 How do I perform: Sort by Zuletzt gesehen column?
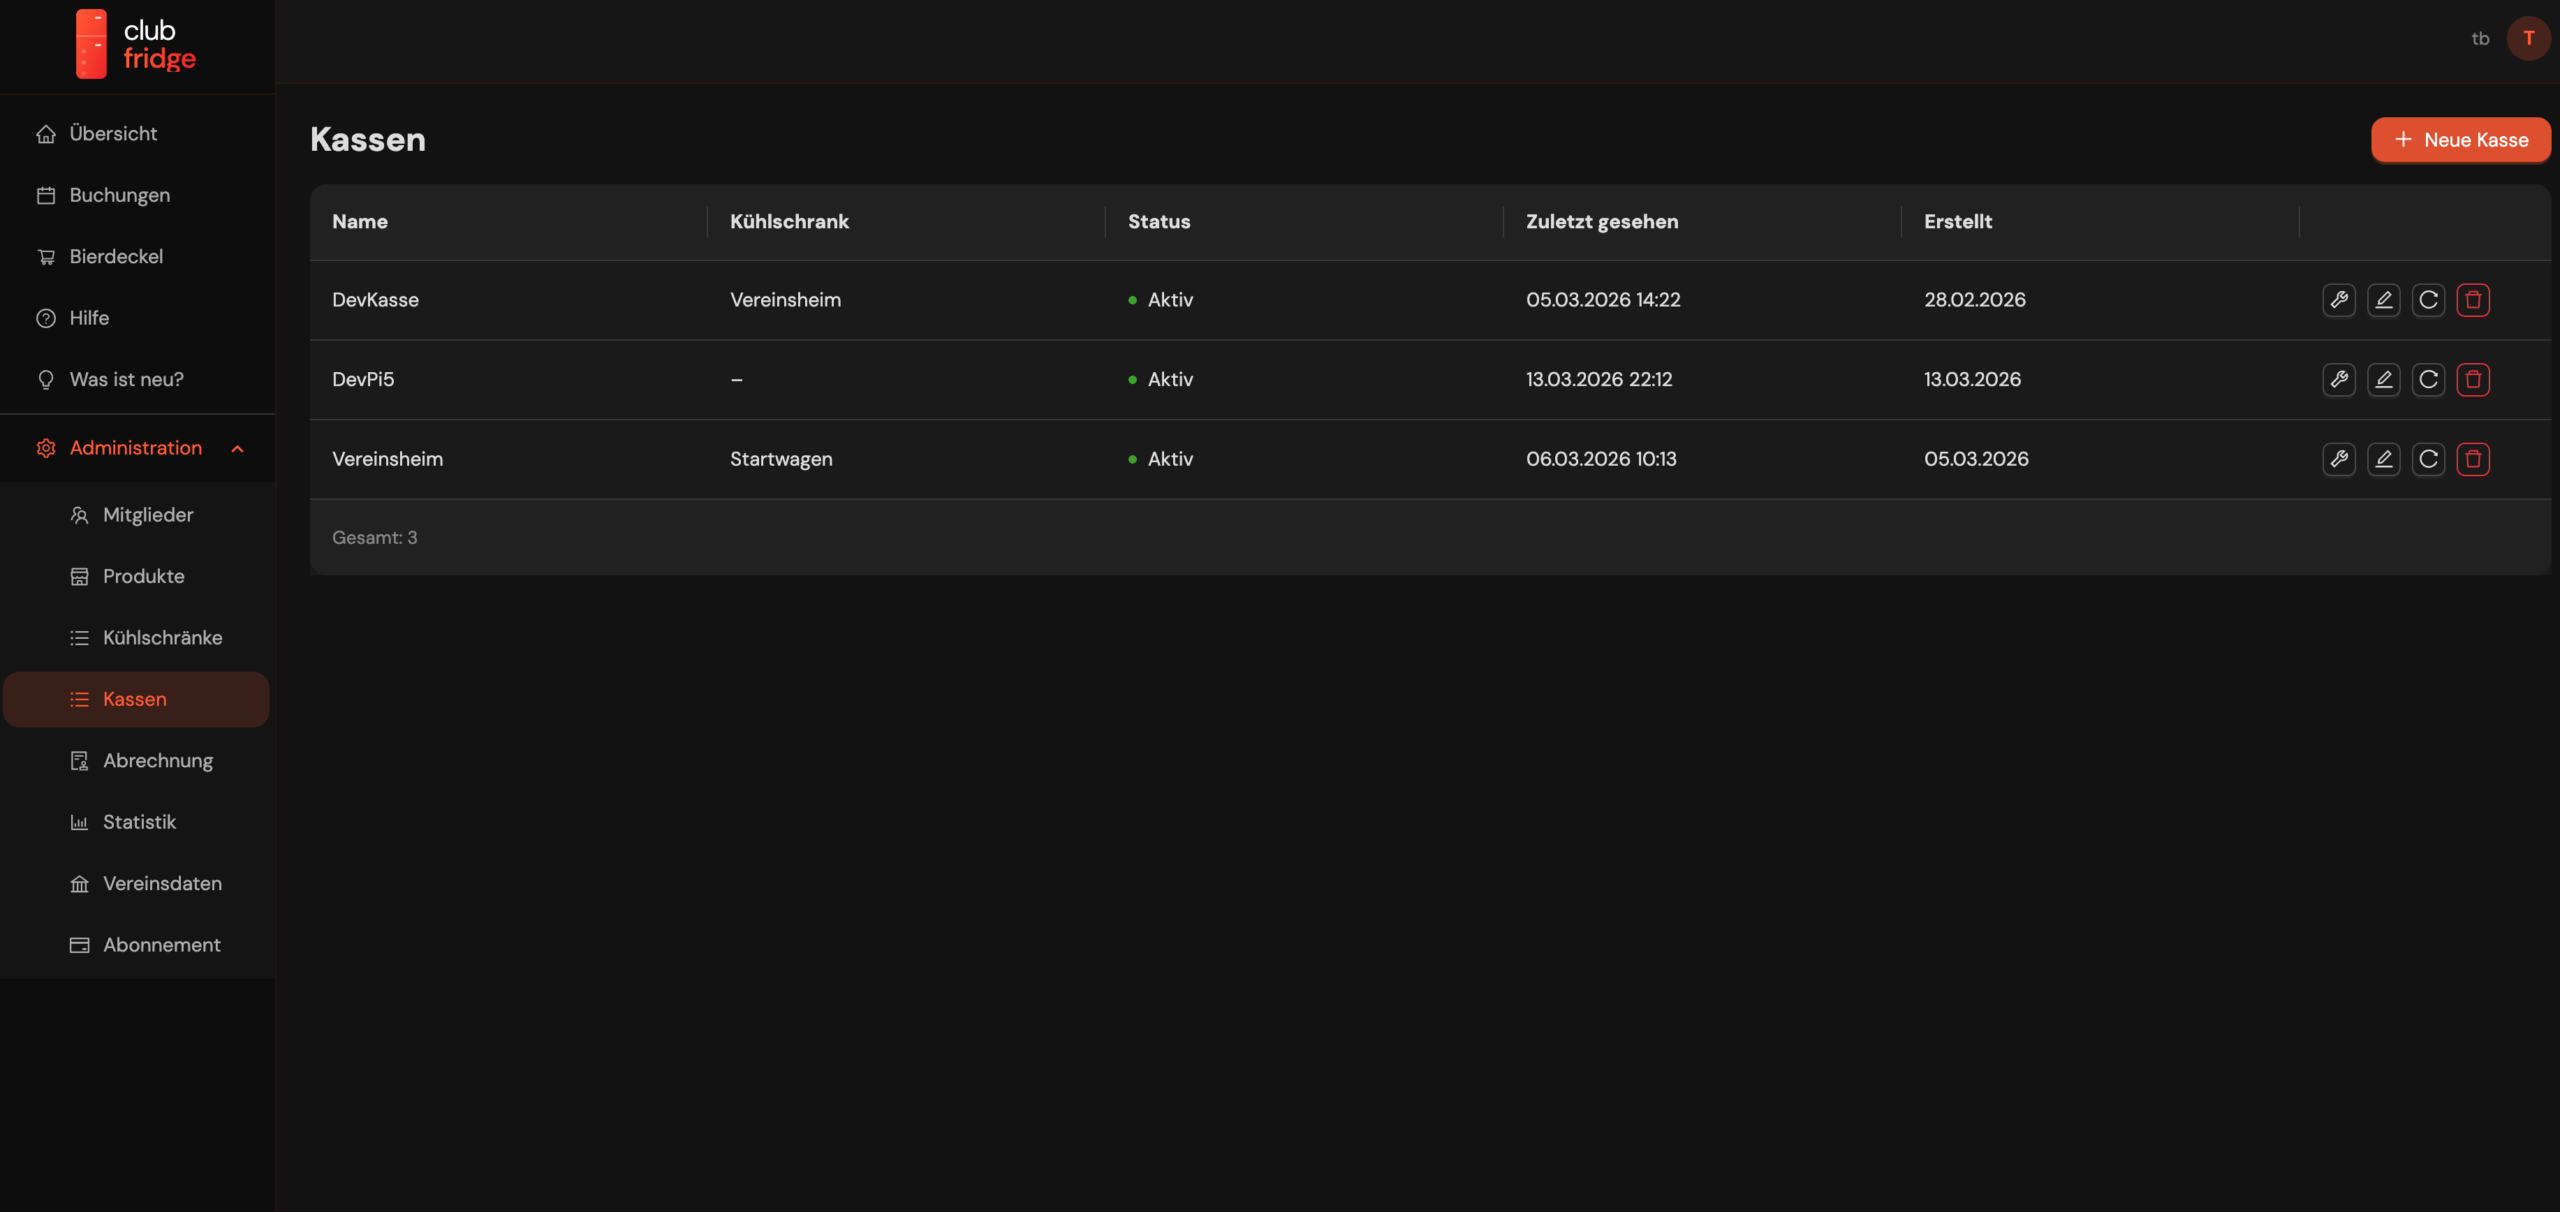tap(1601, 222)
